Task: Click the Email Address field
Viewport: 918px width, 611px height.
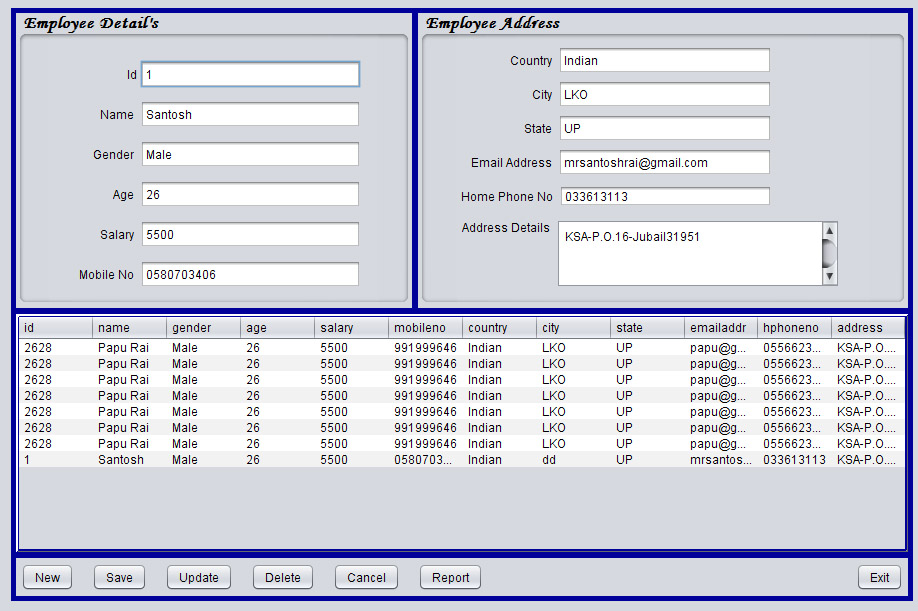Action: tap(664, 162)
